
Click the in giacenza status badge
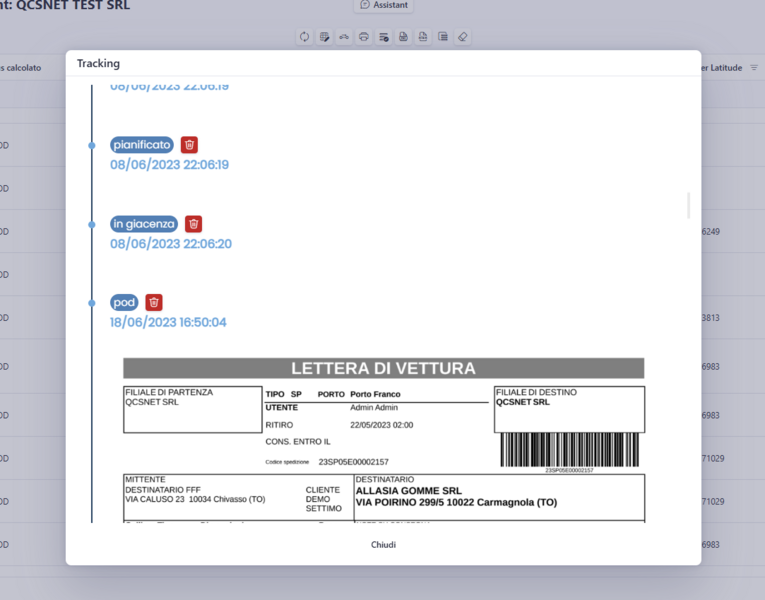(144, 224)
